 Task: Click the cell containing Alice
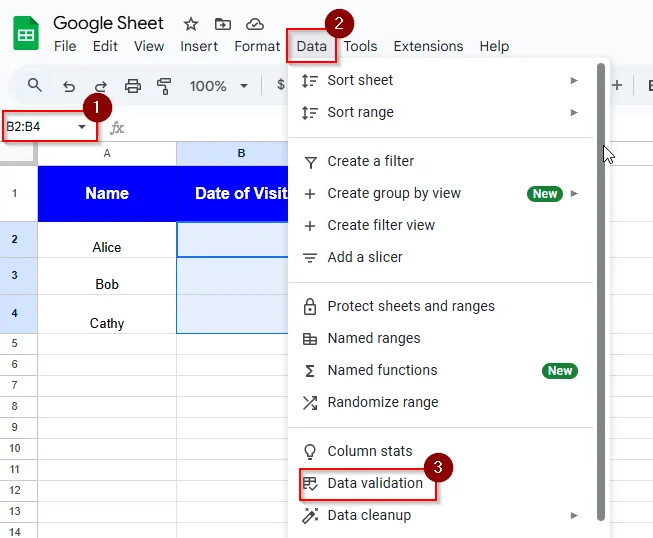[107, 240]
